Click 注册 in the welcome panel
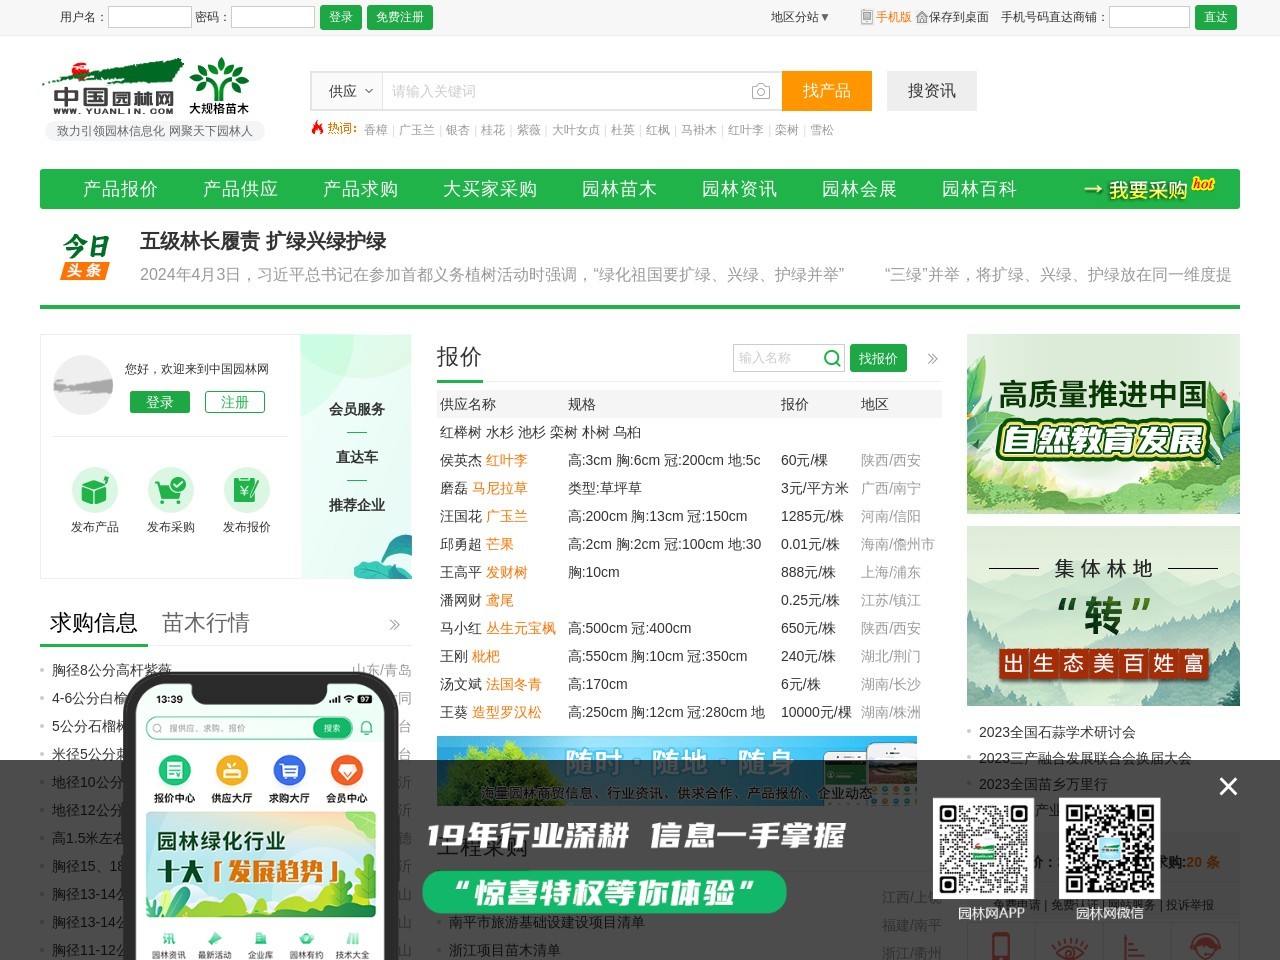Image resolution: width=1280 pixels, height=960 pixels. 235,402
